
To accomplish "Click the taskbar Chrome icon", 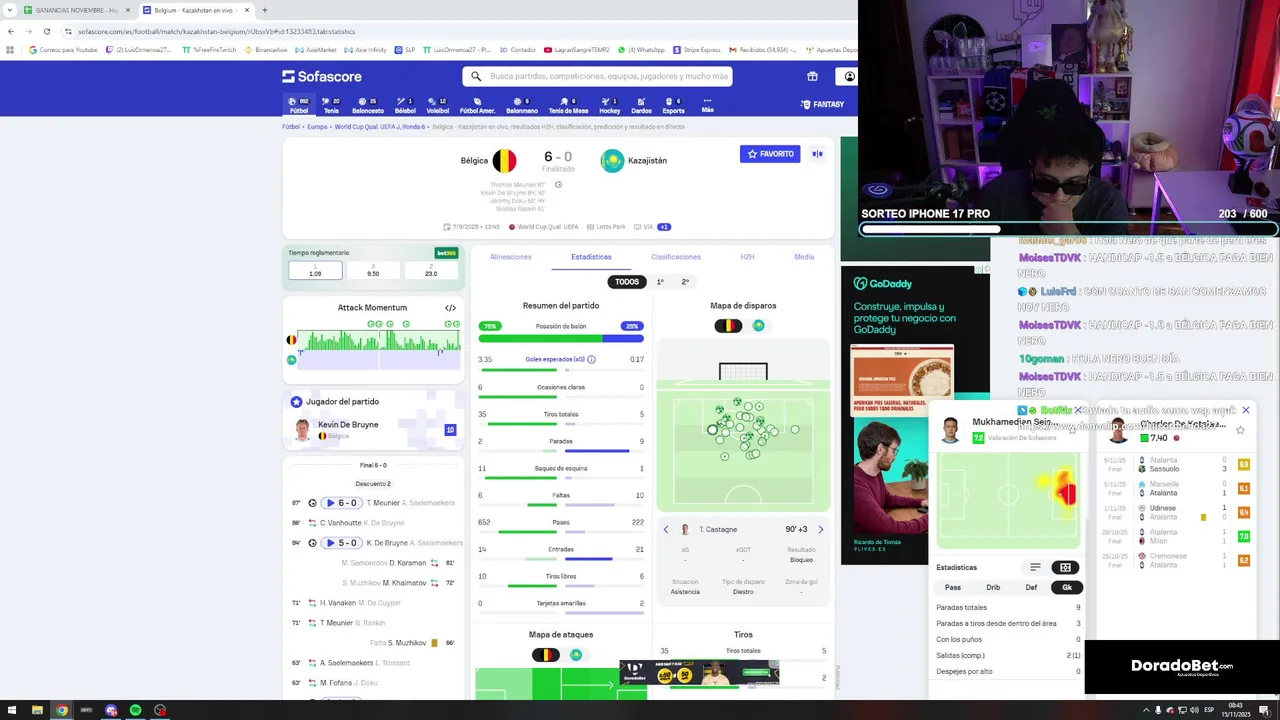I will (x=62, y=710).
